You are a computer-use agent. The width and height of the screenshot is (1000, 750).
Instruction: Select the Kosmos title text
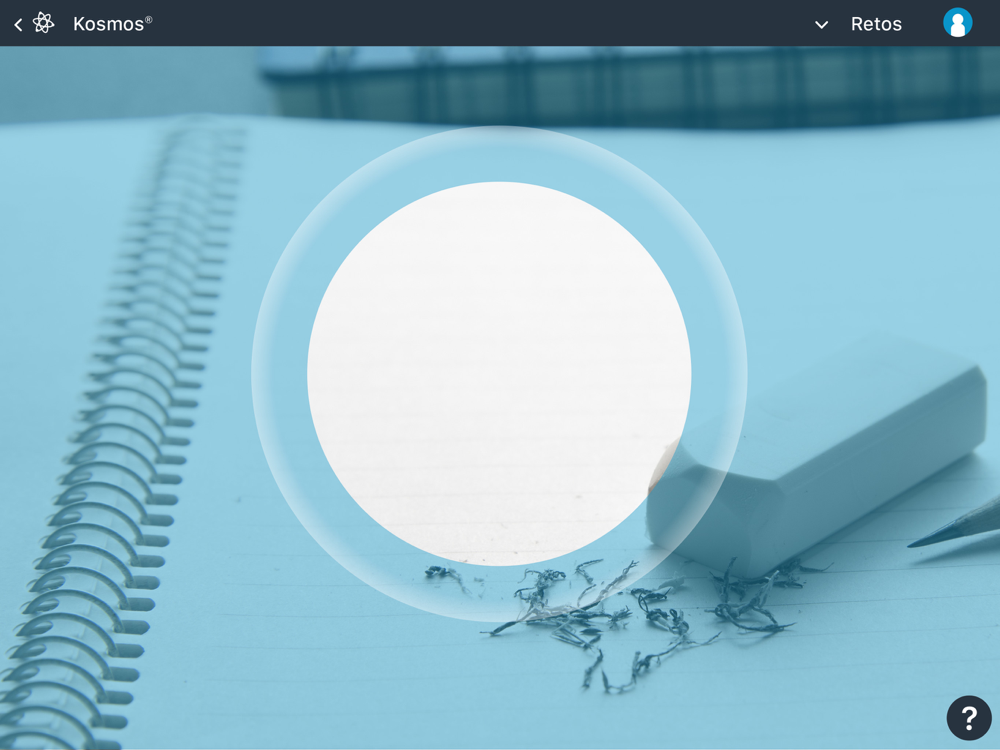click(112, 24)
